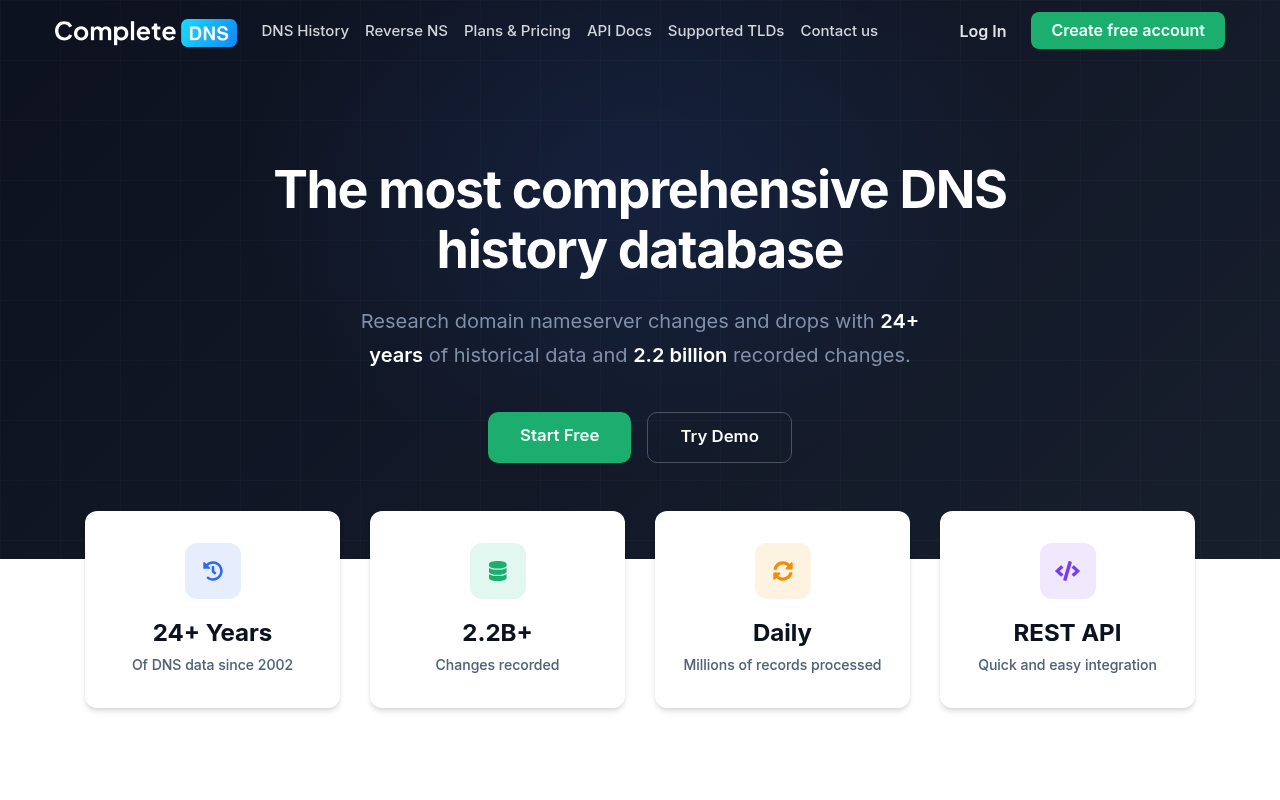Click the hero headline about DNS history
The height and width of the screenshot is (800, 1280).
pyautogui.click(x=640, y=219)
